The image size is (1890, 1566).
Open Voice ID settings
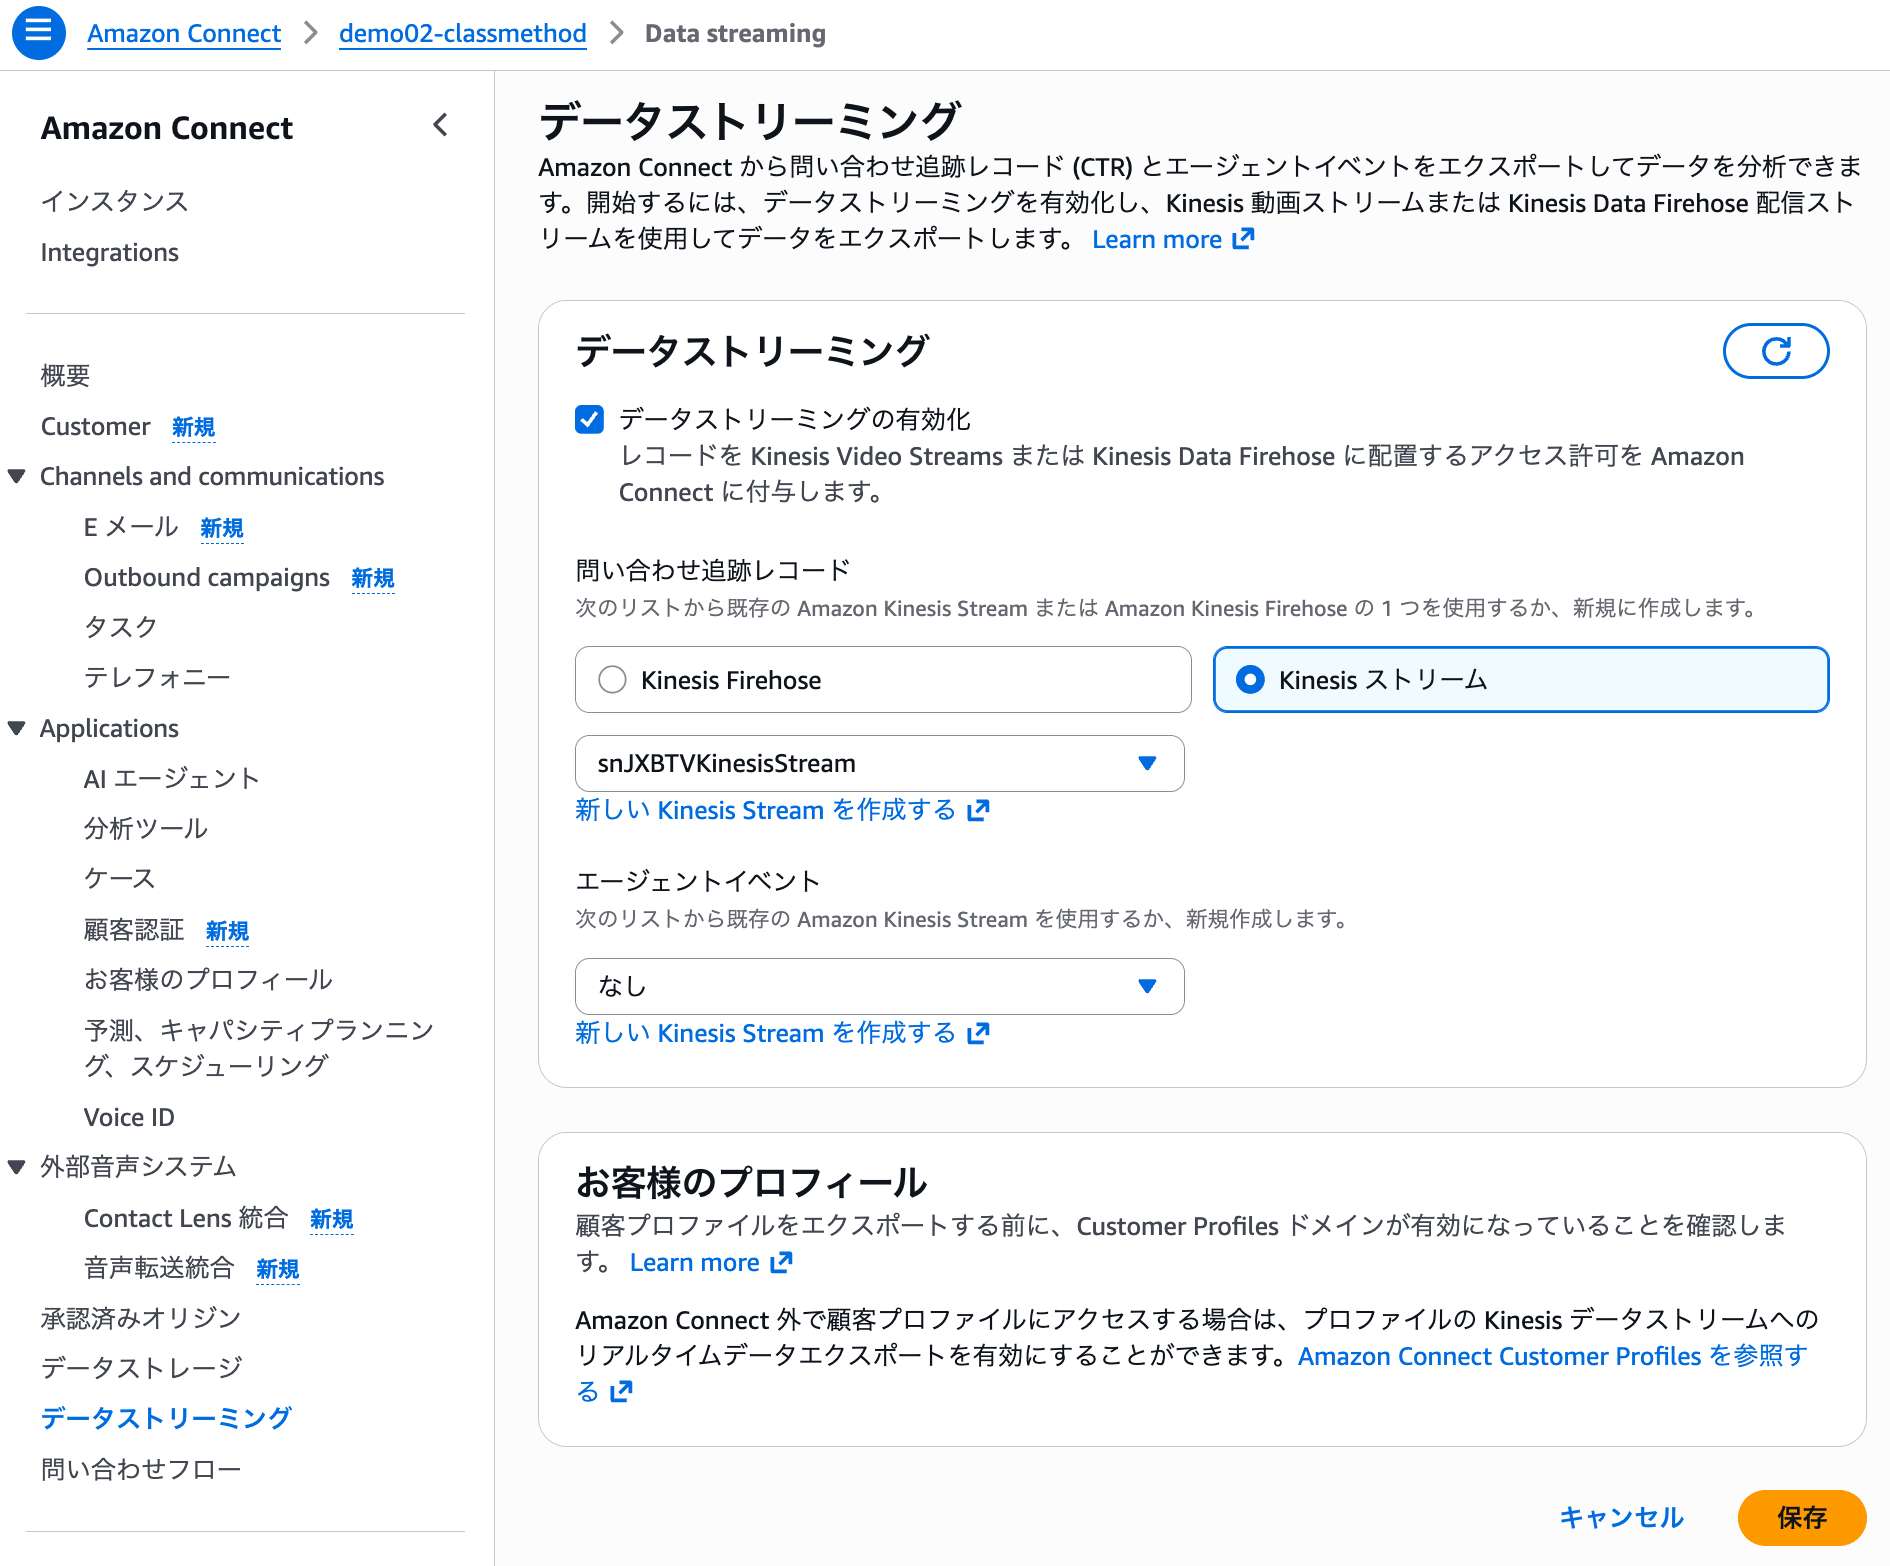[129, 1118]
